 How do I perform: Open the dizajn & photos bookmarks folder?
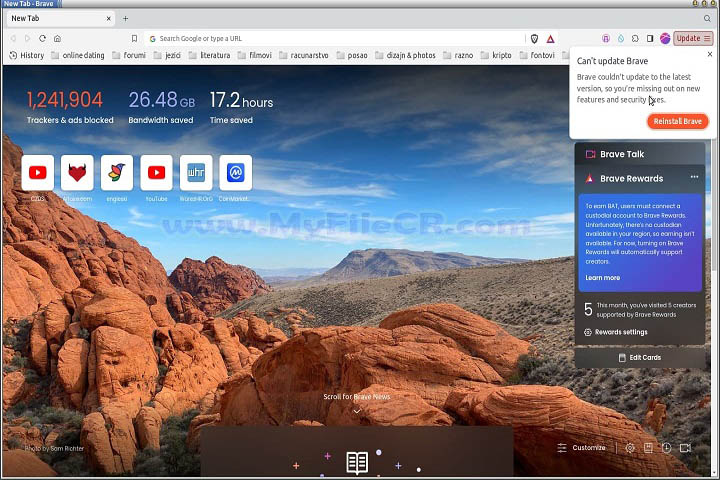coord(405,55)
